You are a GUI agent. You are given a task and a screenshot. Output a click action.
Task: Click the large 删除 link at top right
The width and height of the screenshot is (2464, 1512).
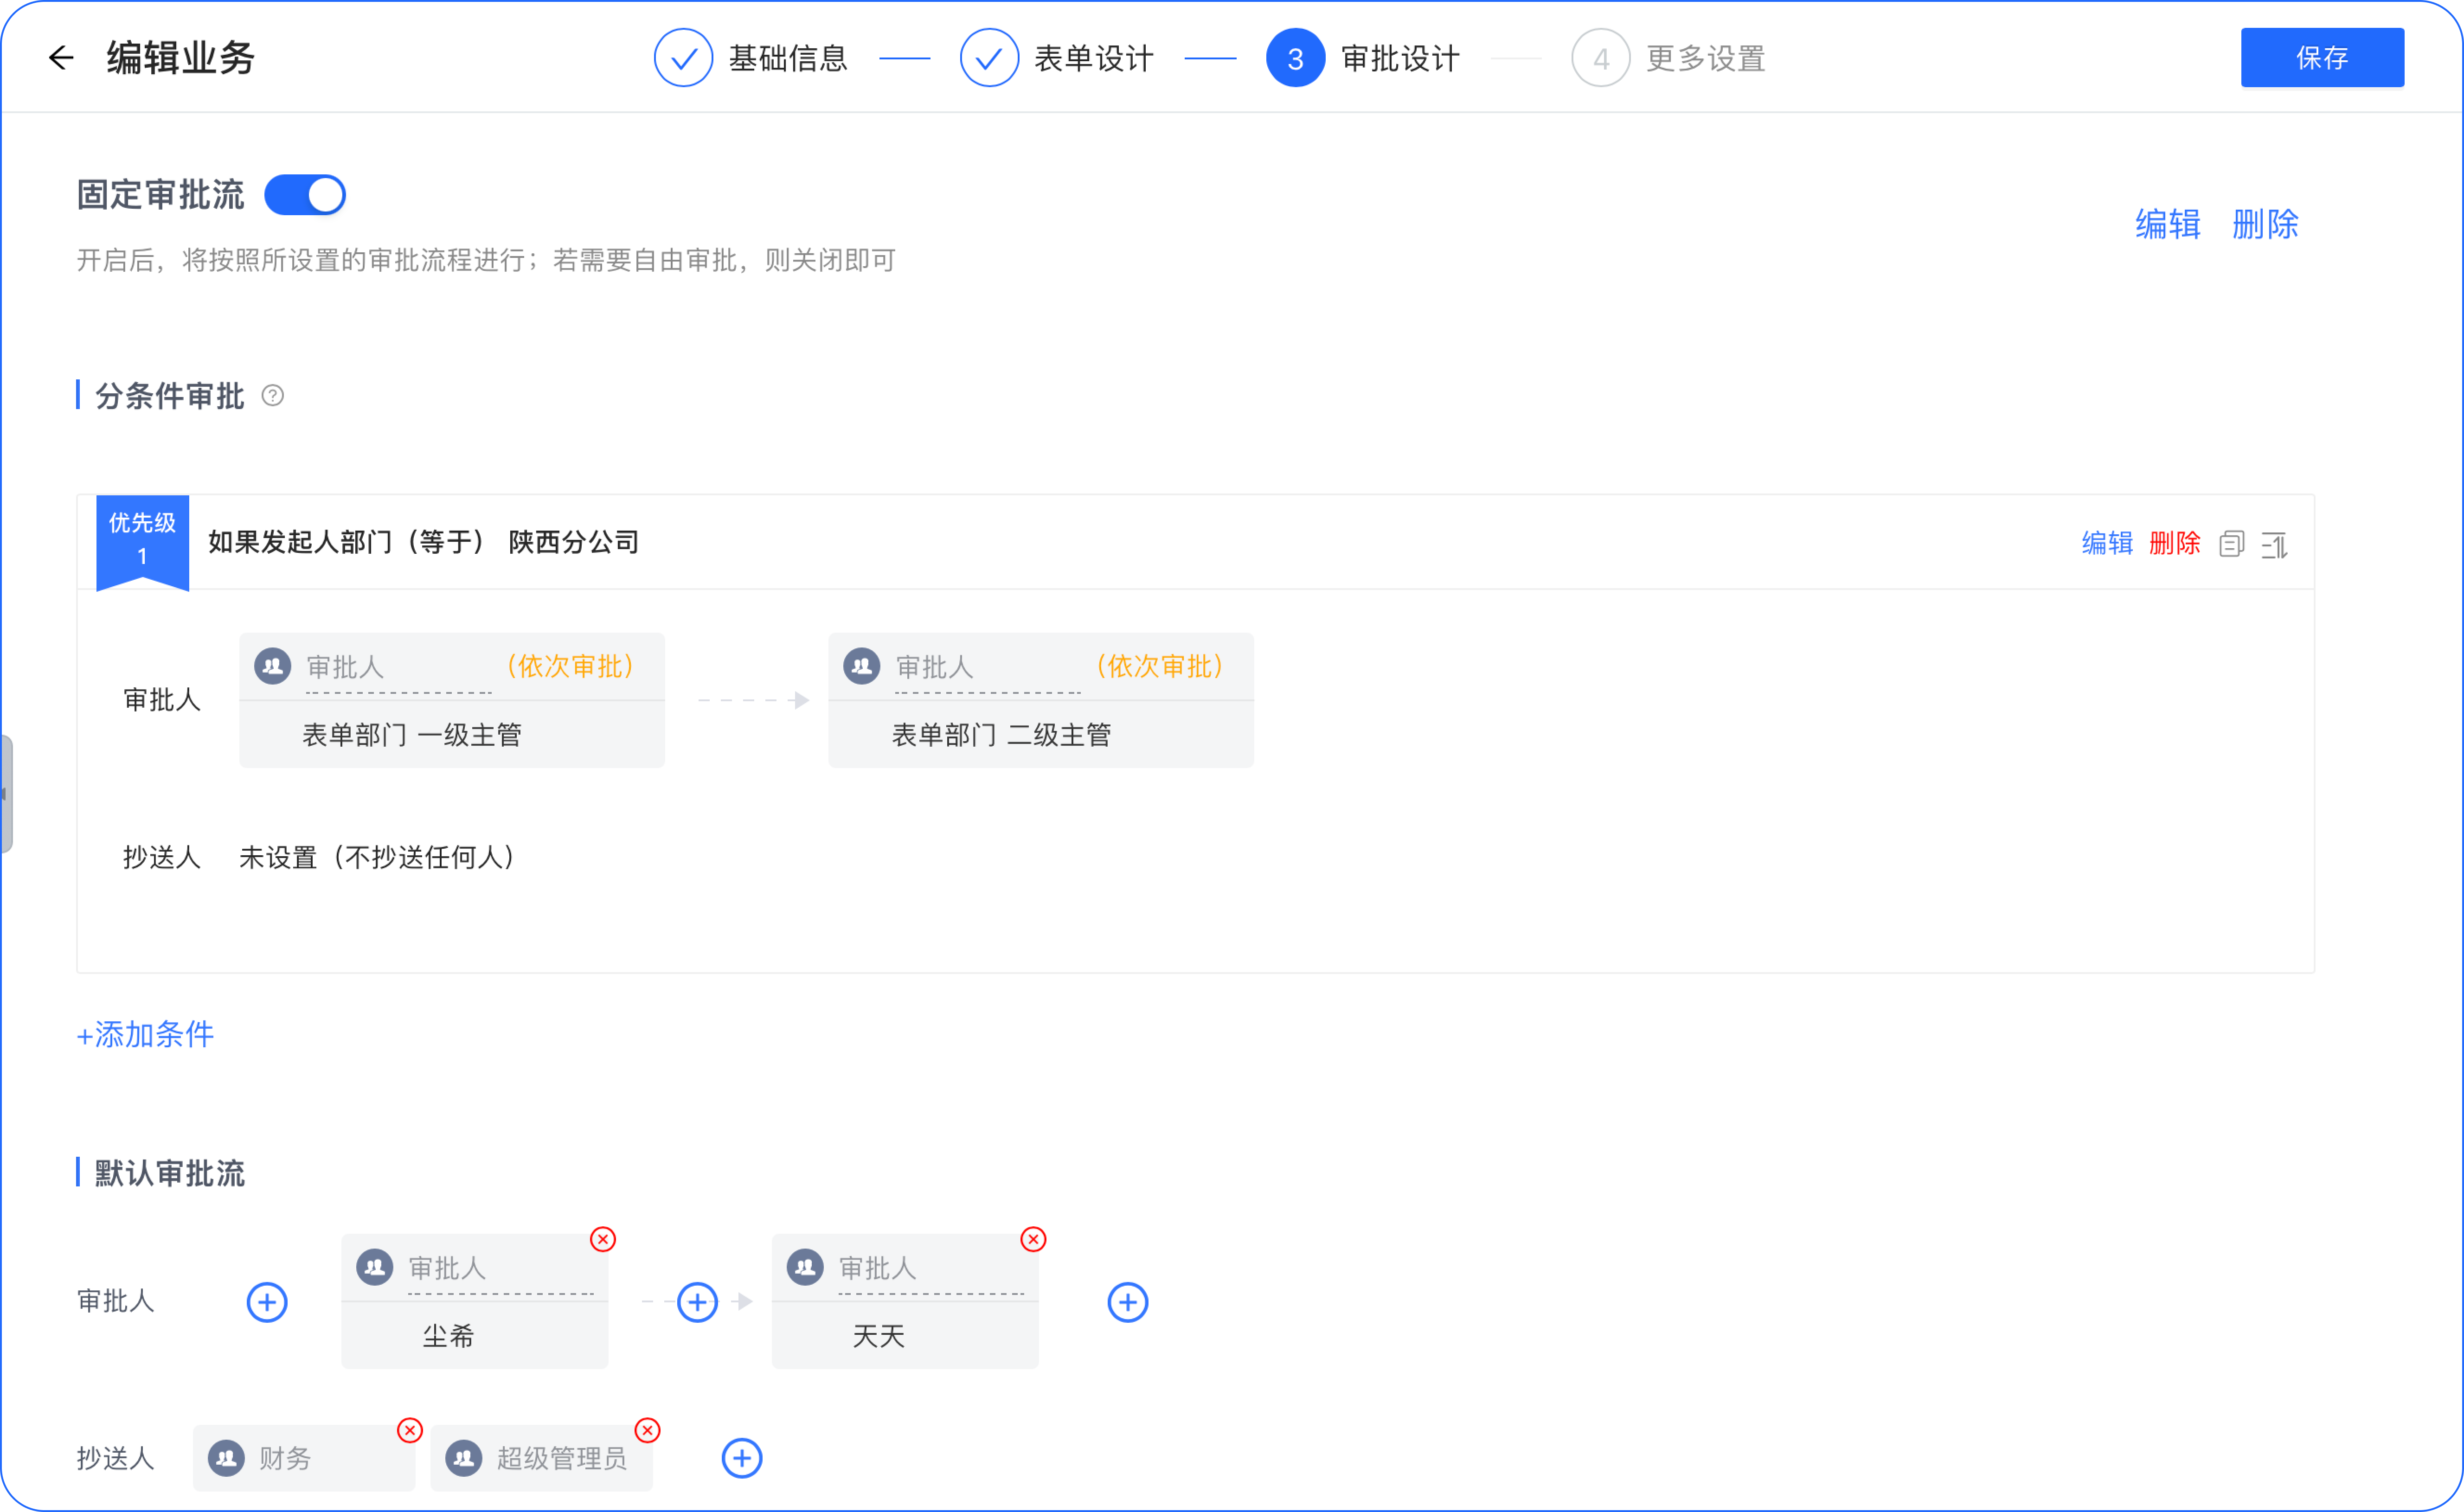[2265, 224]
